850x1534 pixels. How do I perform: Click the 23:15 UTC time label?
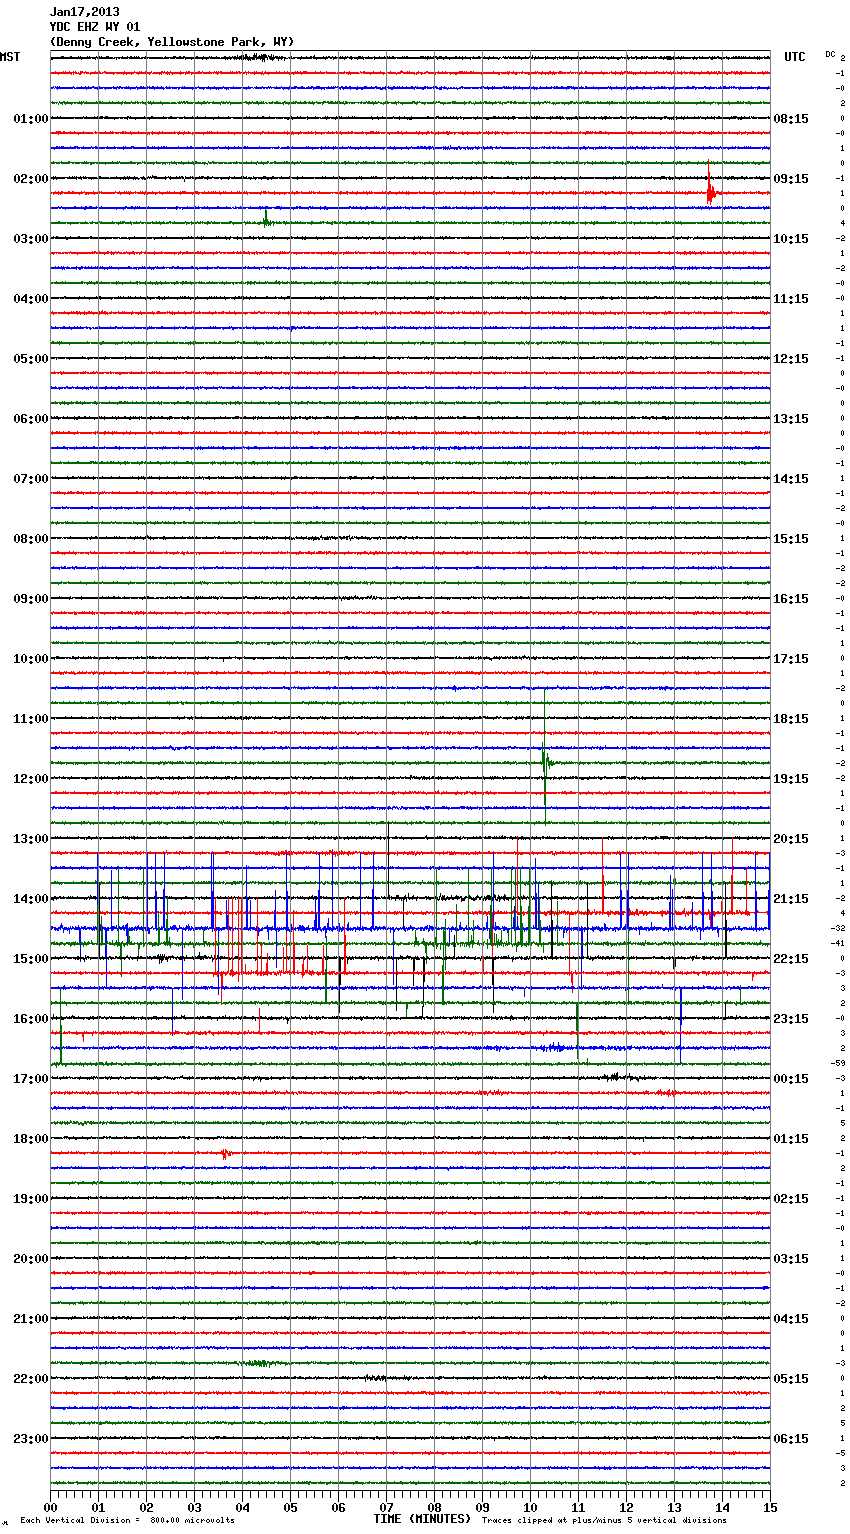click(x=791, y=1019)
